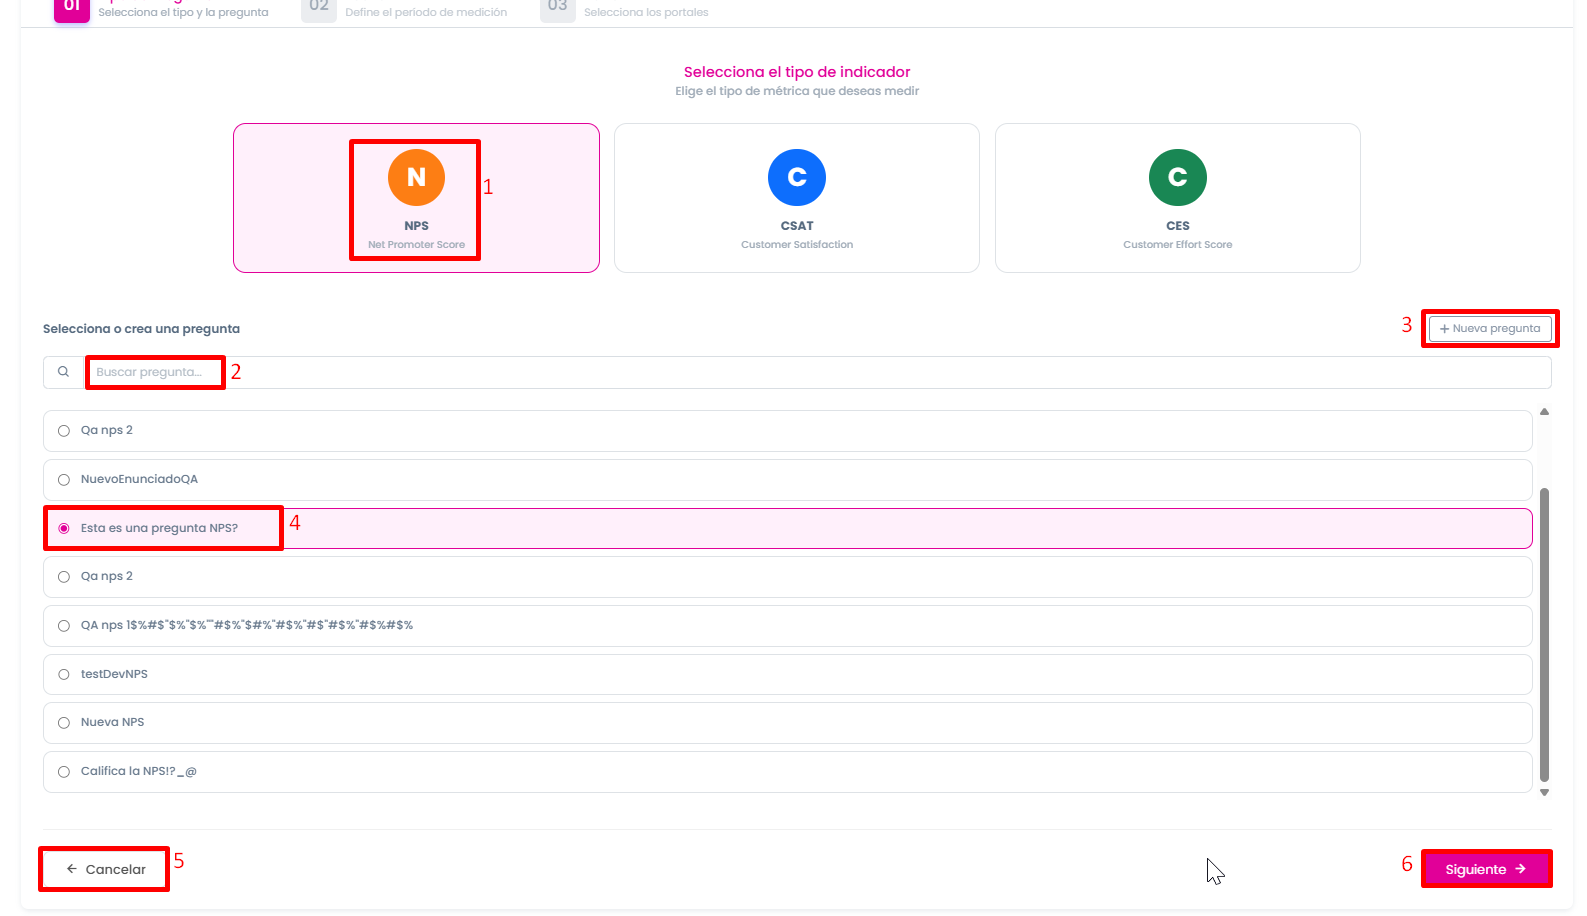Click the question list scrollbar down arrow

point(1544,792)
